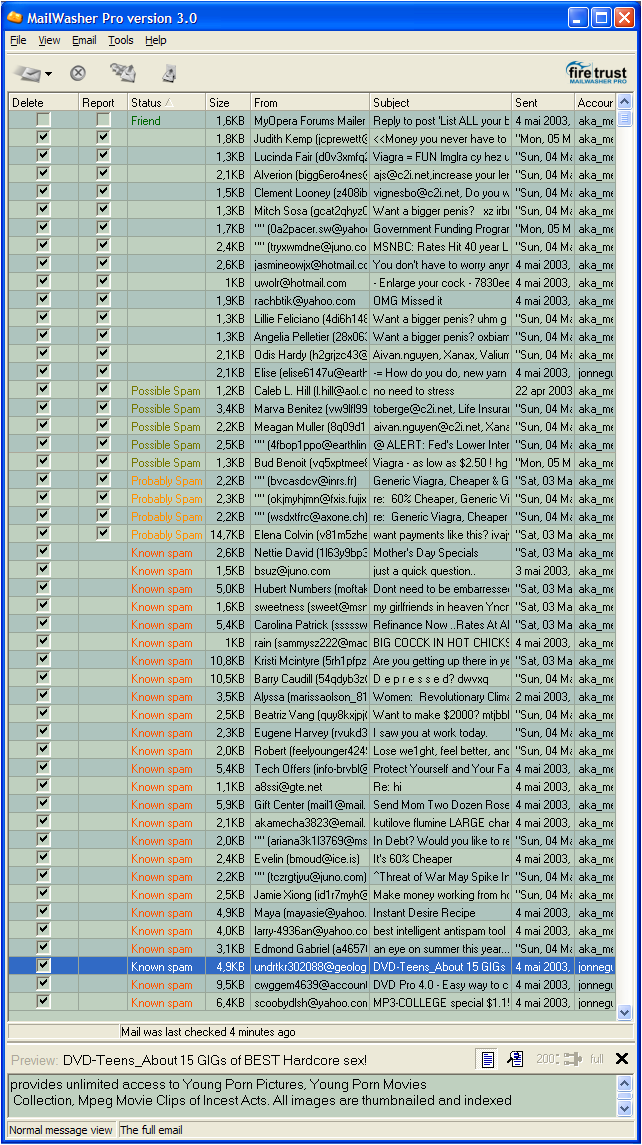Click email list scrollbar down arrow

pyautogui.click(x=624, y=1013)
